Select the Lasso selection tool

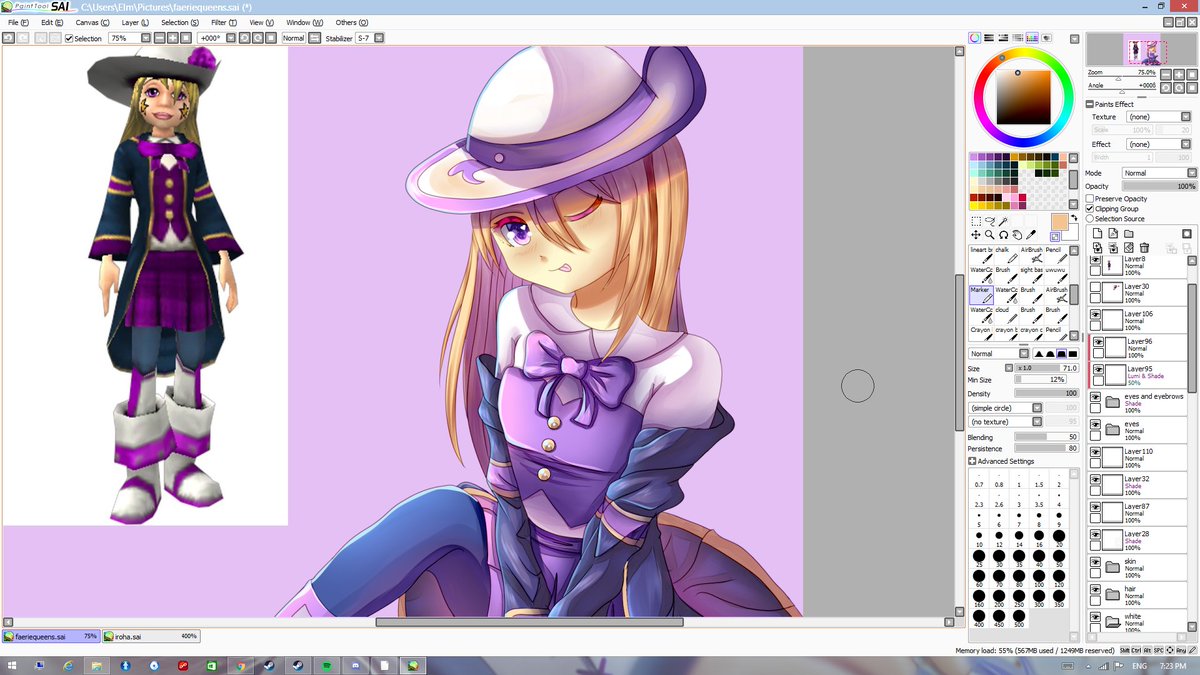click(990, 220)
